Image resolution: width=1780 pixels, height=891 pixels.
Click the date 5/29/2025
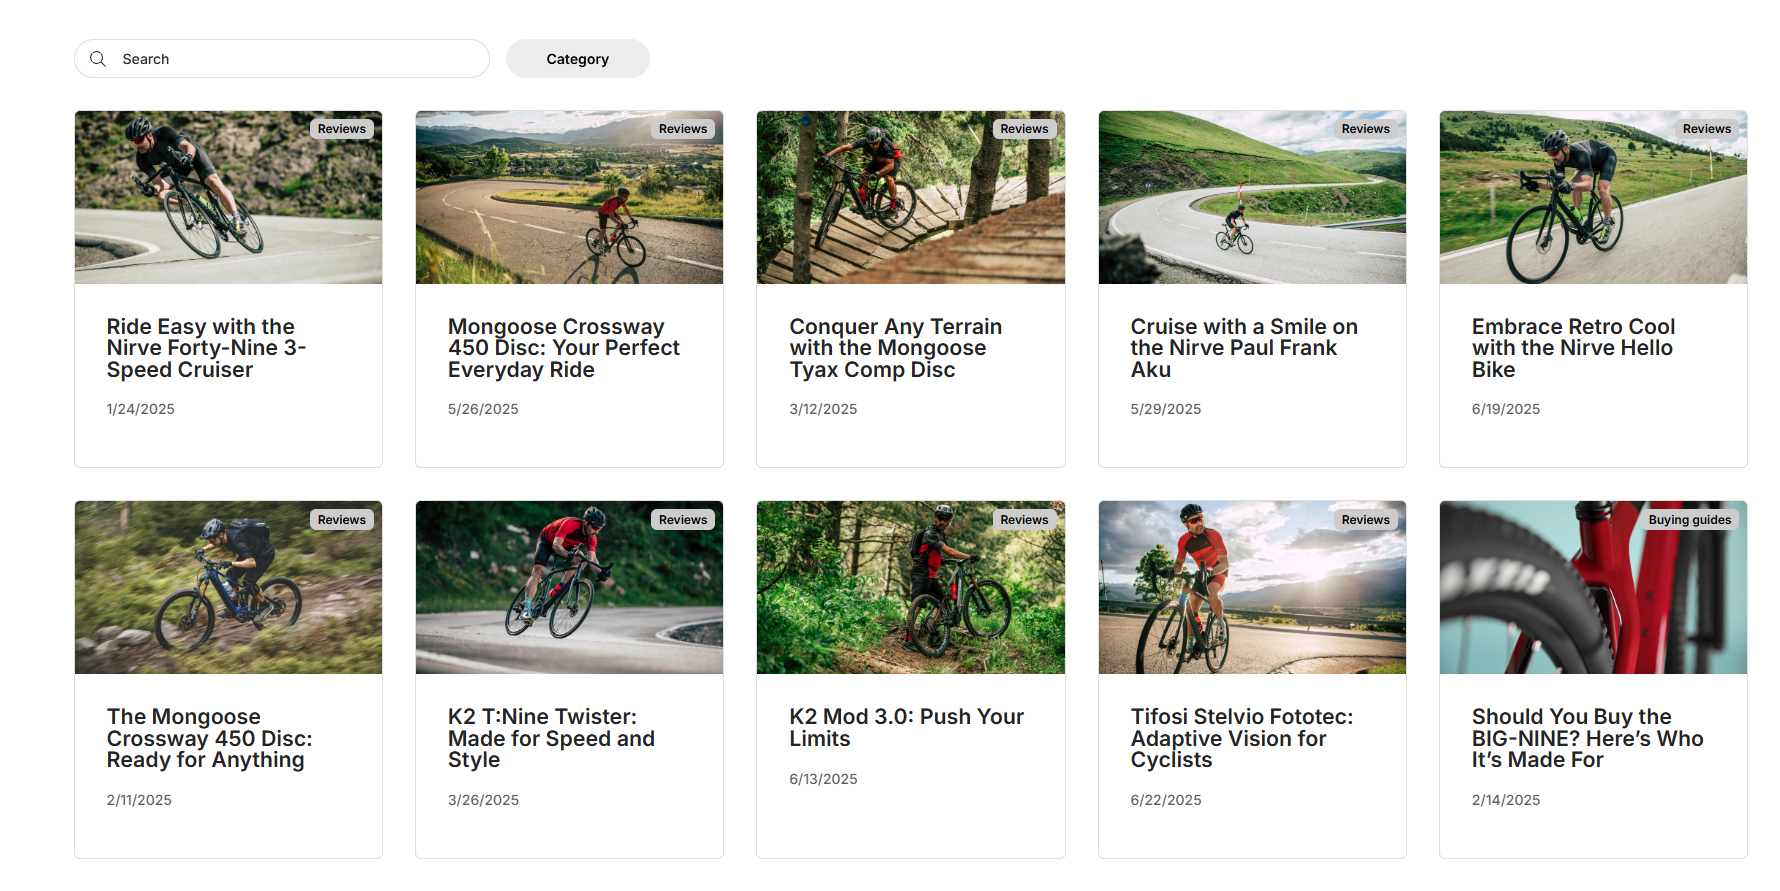[x=1166, y=409]
